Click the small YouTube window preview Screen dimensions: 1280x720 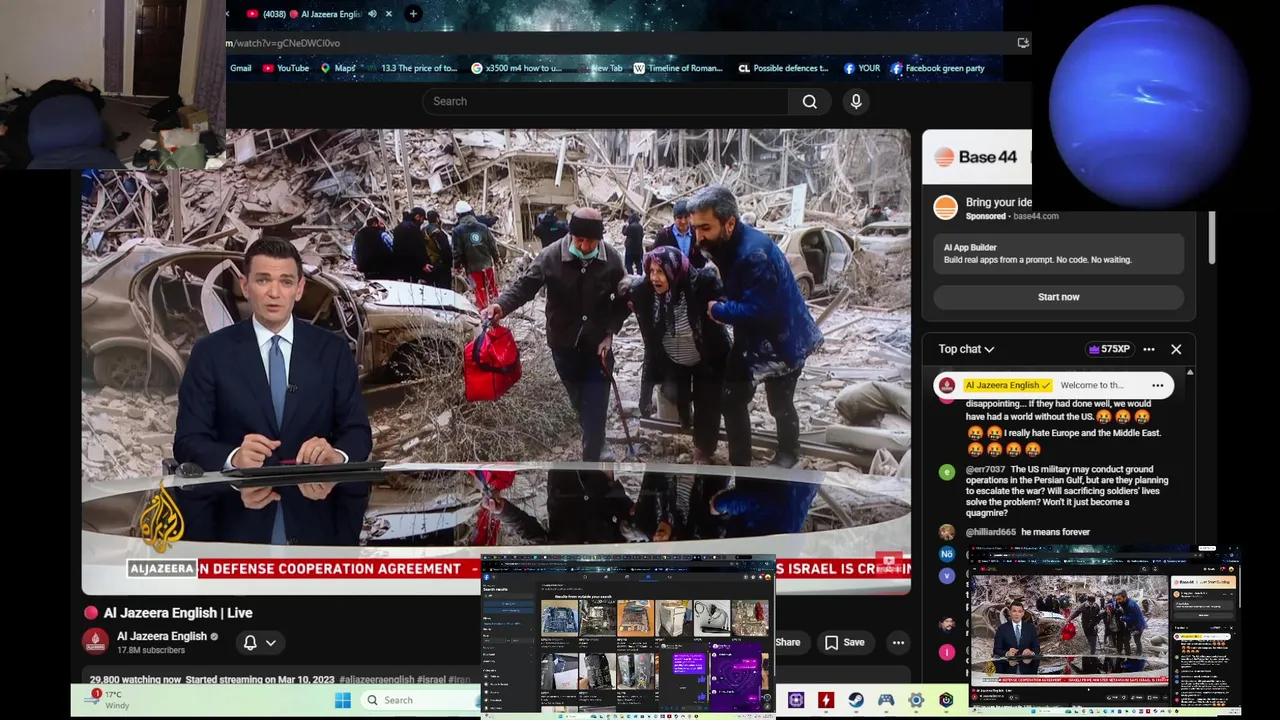coord(1103,630)
